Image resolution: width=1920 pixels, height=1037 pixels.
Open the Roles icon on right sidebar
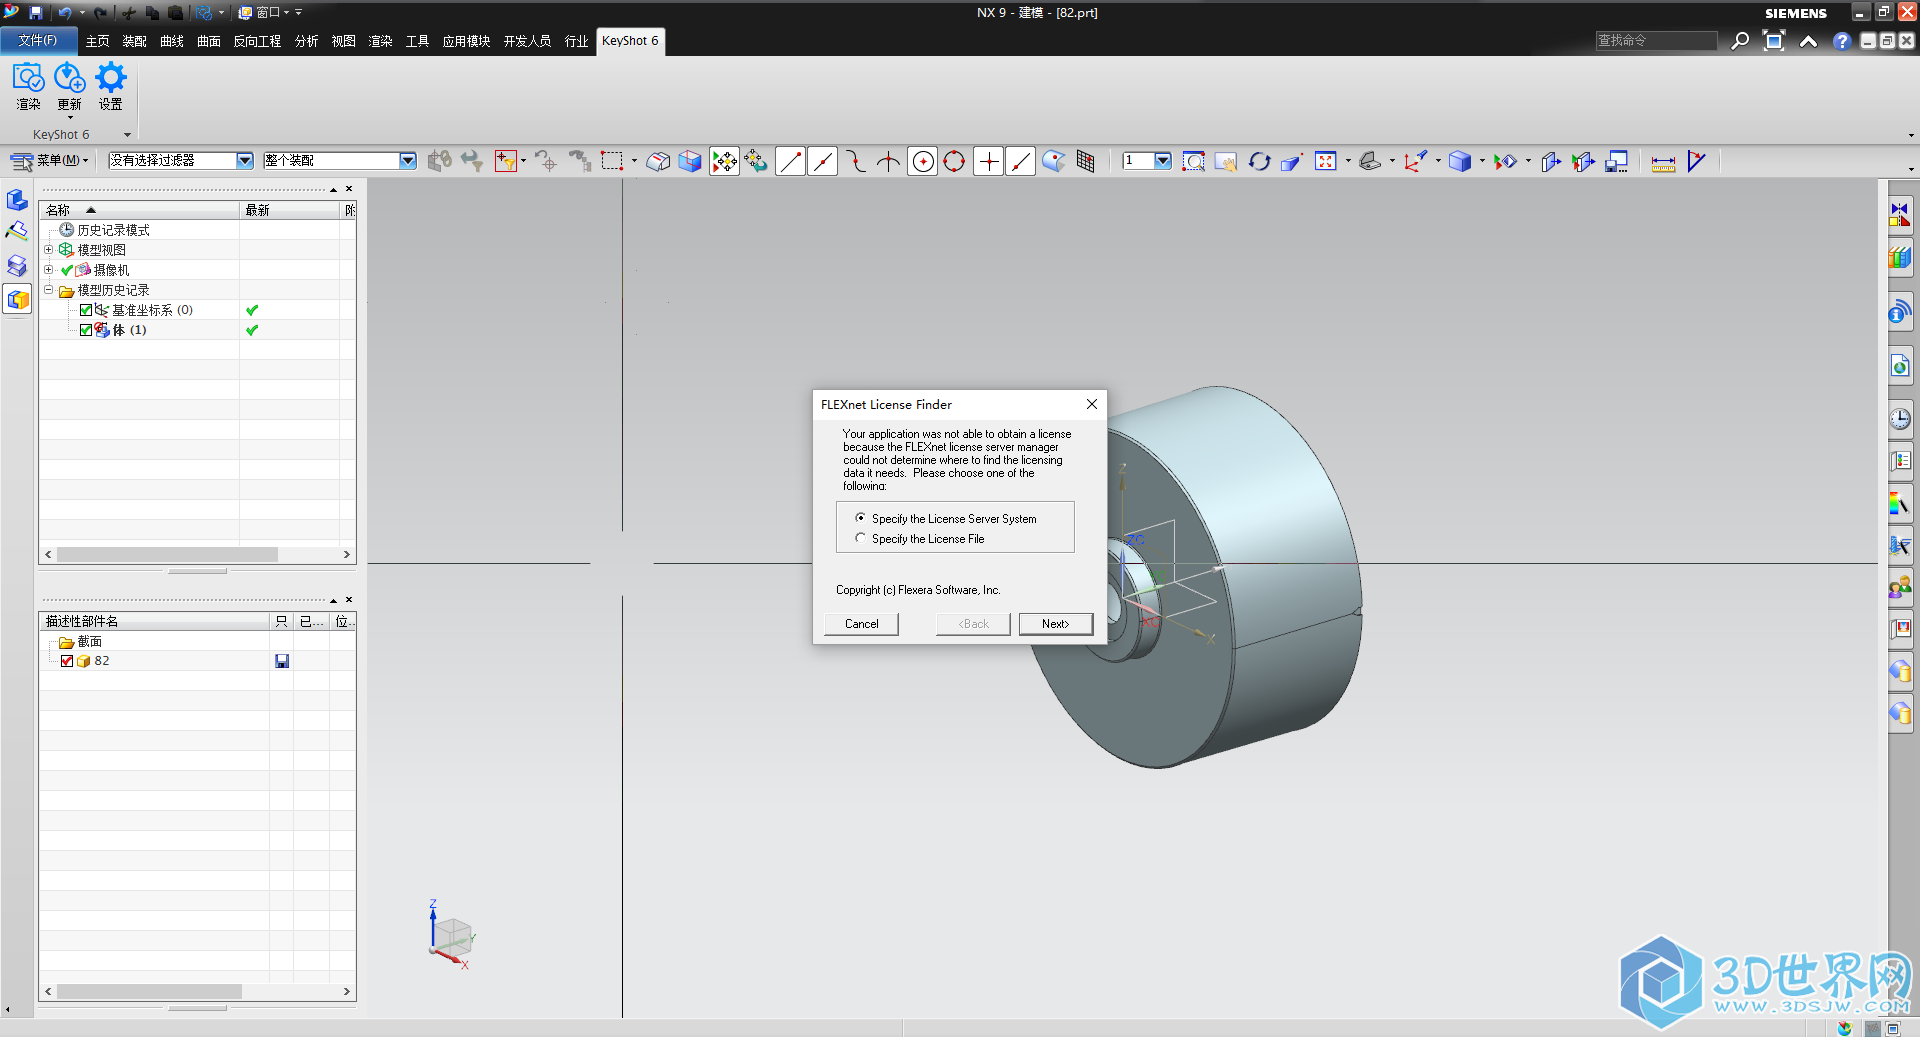click(x=1900, y=587)
